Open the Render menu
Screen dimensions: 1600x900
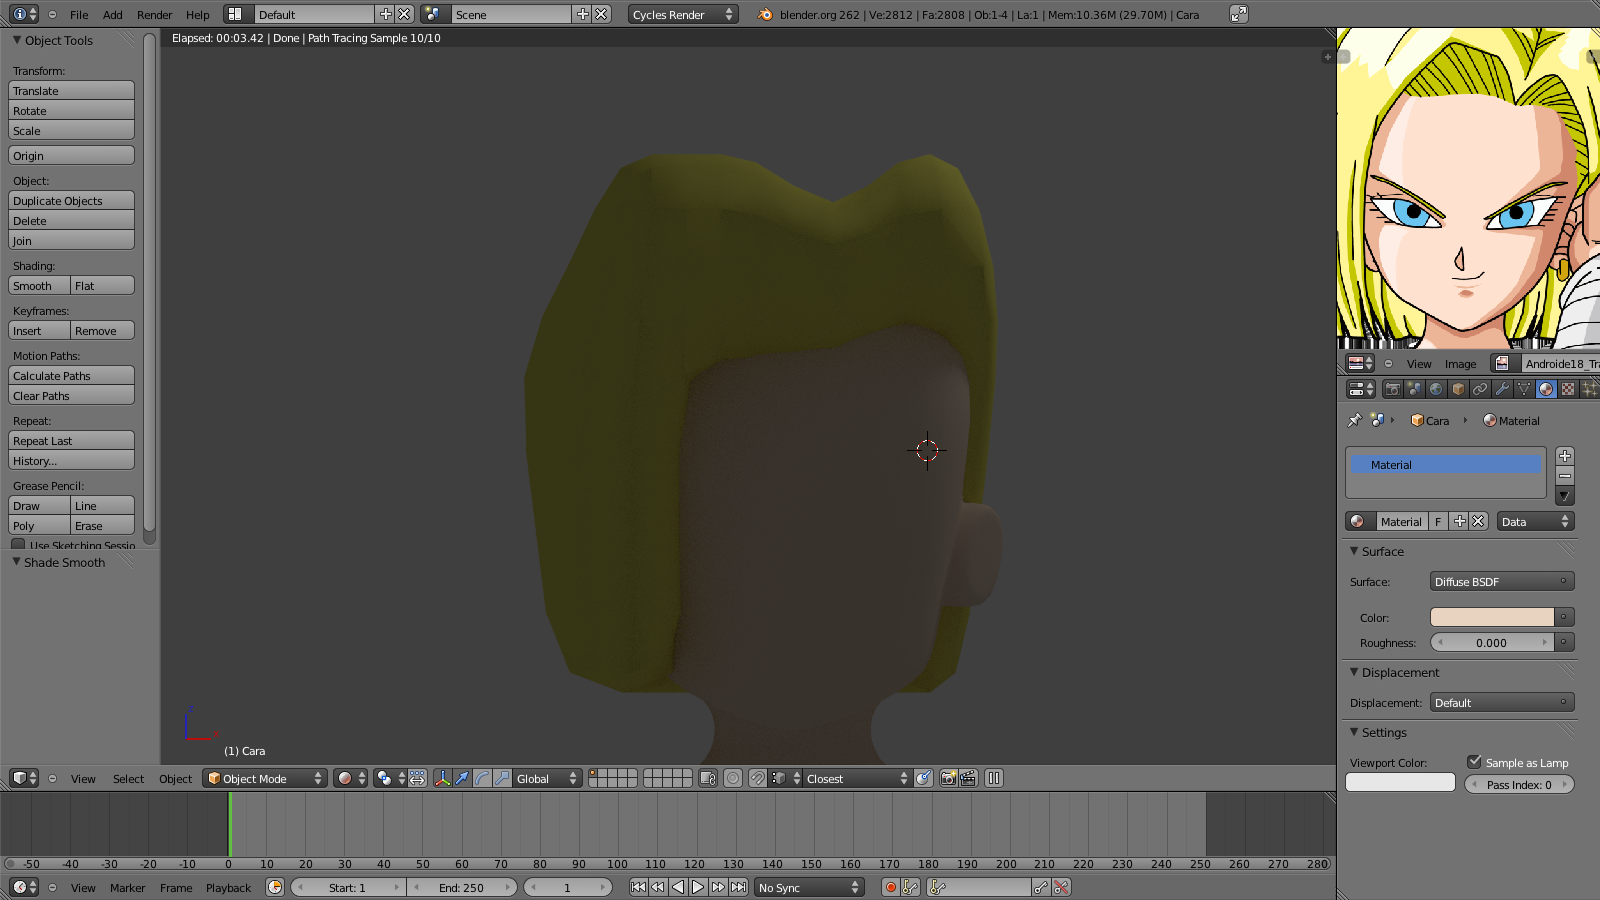154,15
